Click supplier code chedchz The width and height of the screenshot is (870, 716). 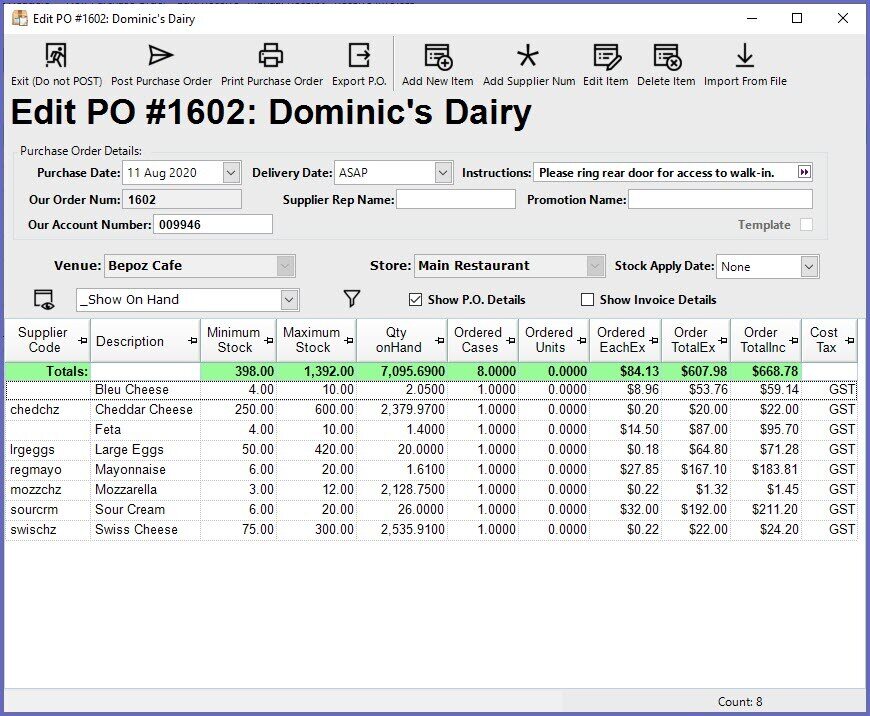[34, 410]
